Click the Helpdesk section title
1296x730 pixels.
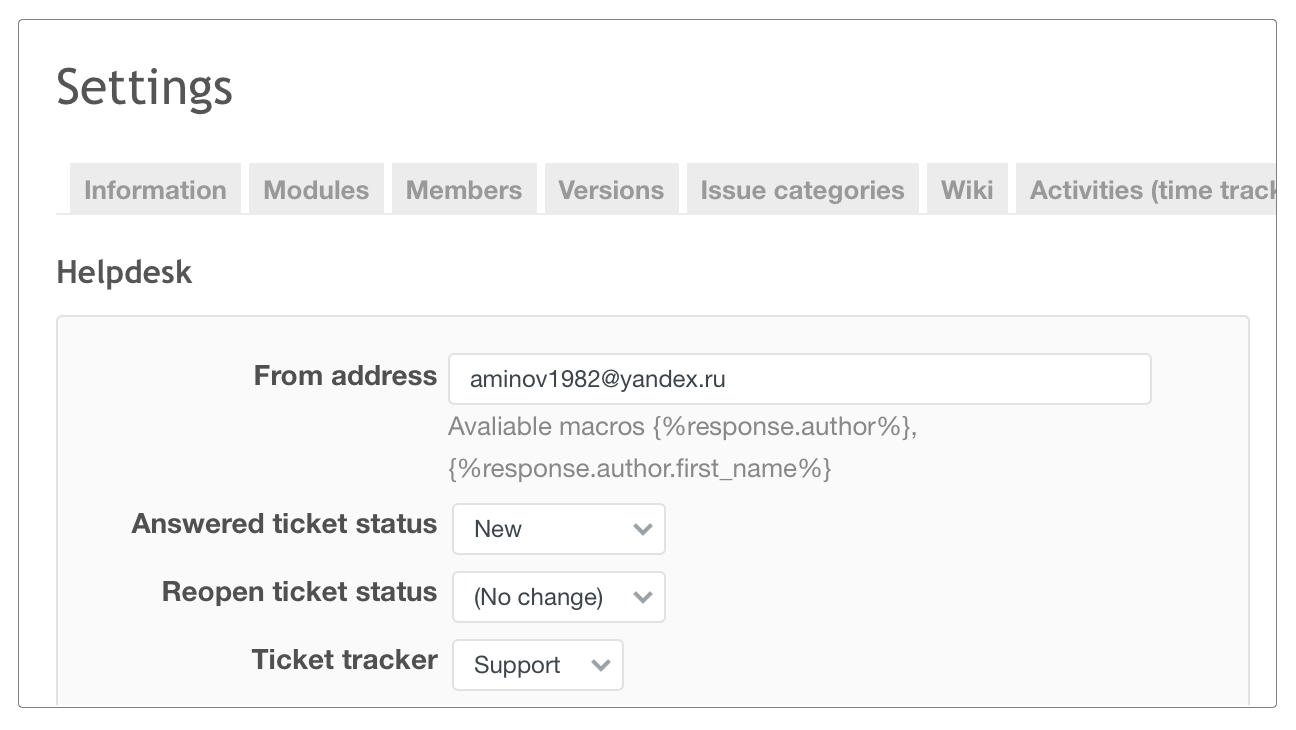coord(124,272)
